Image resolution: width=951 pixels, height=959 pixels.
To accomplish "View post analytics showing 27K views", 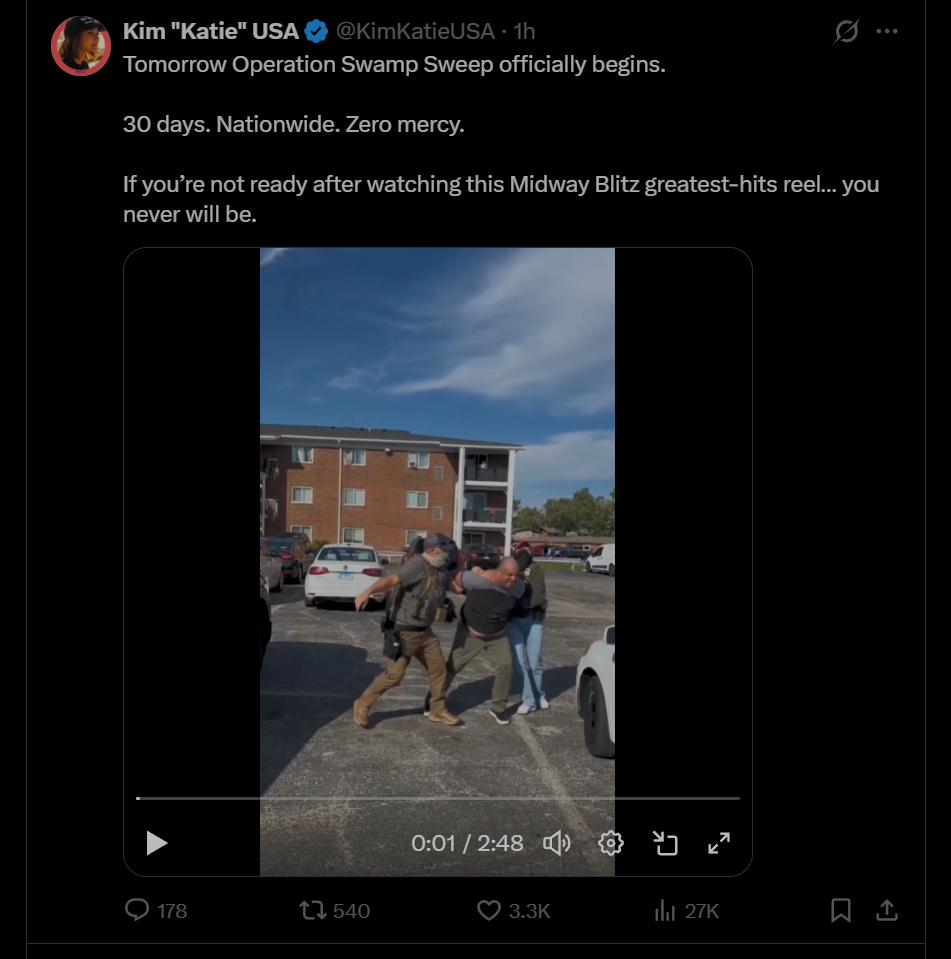I will (x=686, y=911).
